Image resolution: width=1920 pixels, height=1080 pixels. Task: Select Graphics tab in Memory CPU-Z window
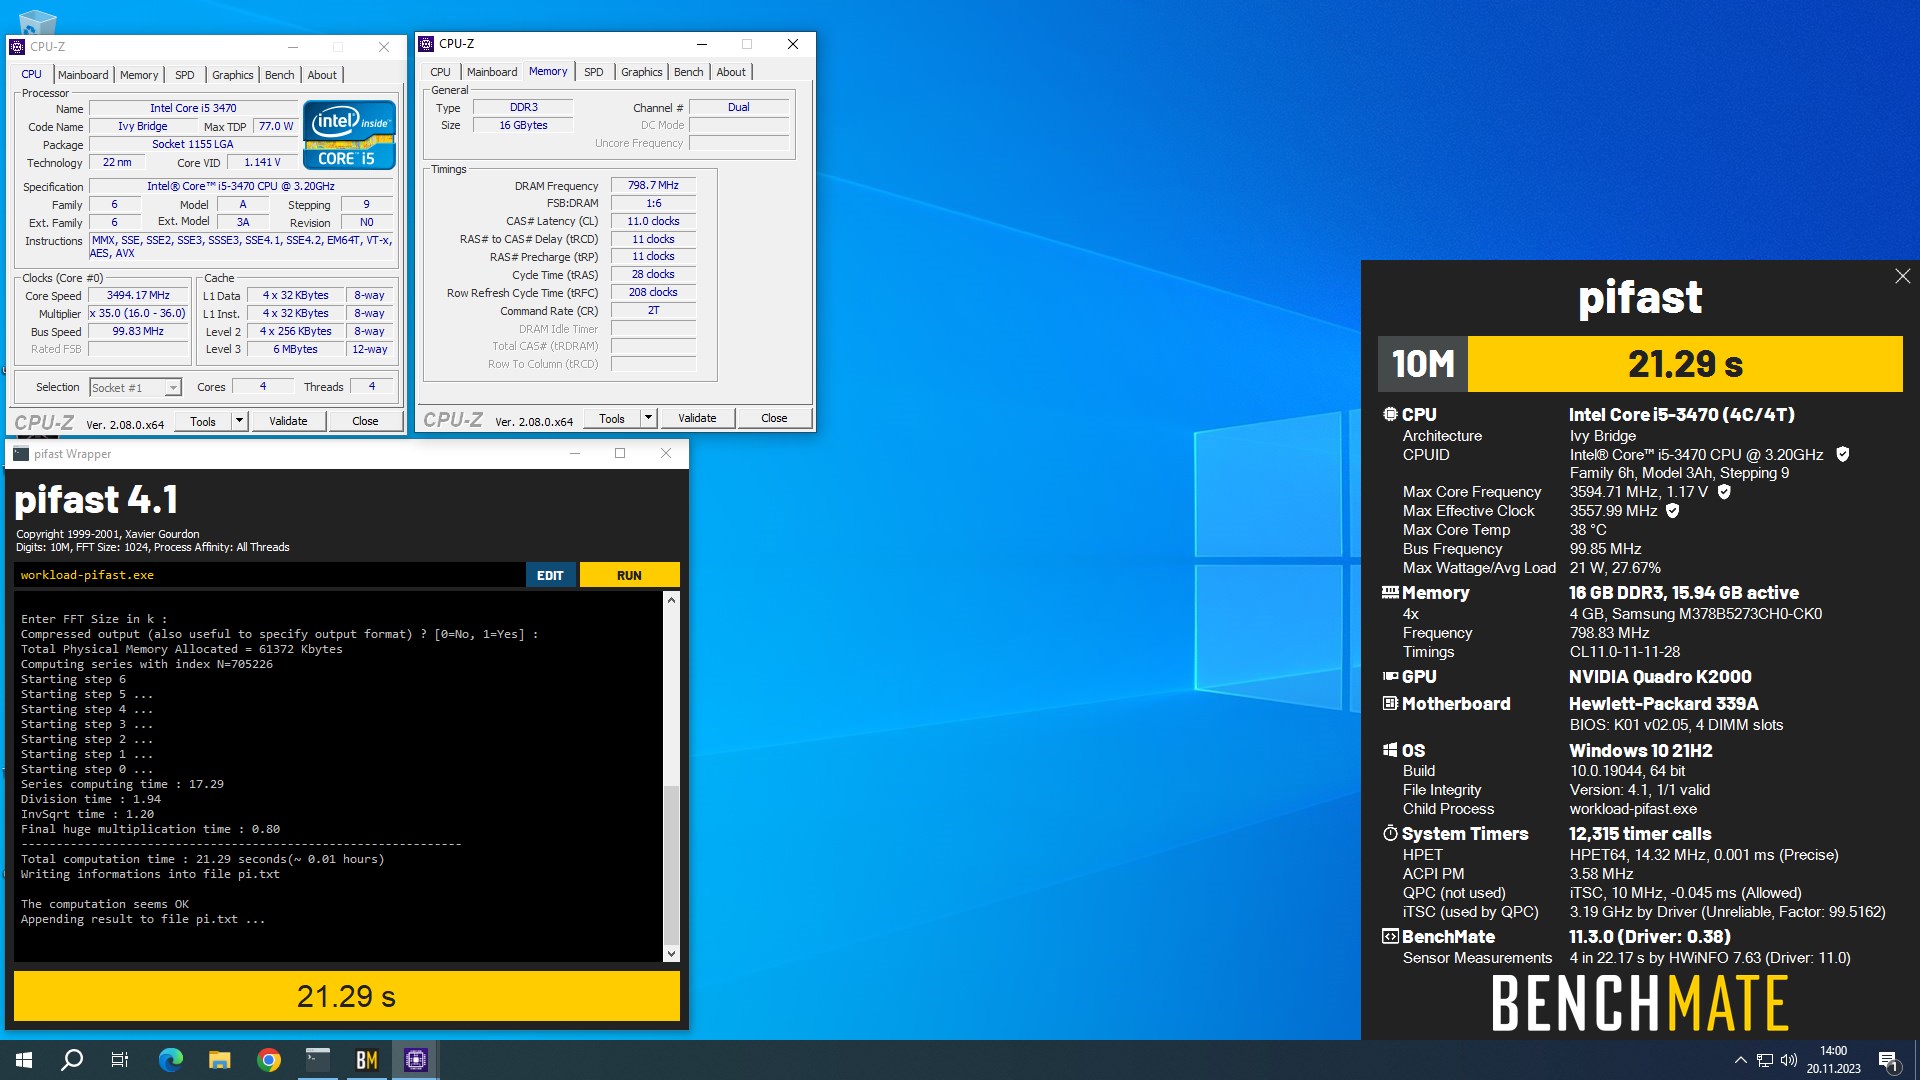point(642,72)
